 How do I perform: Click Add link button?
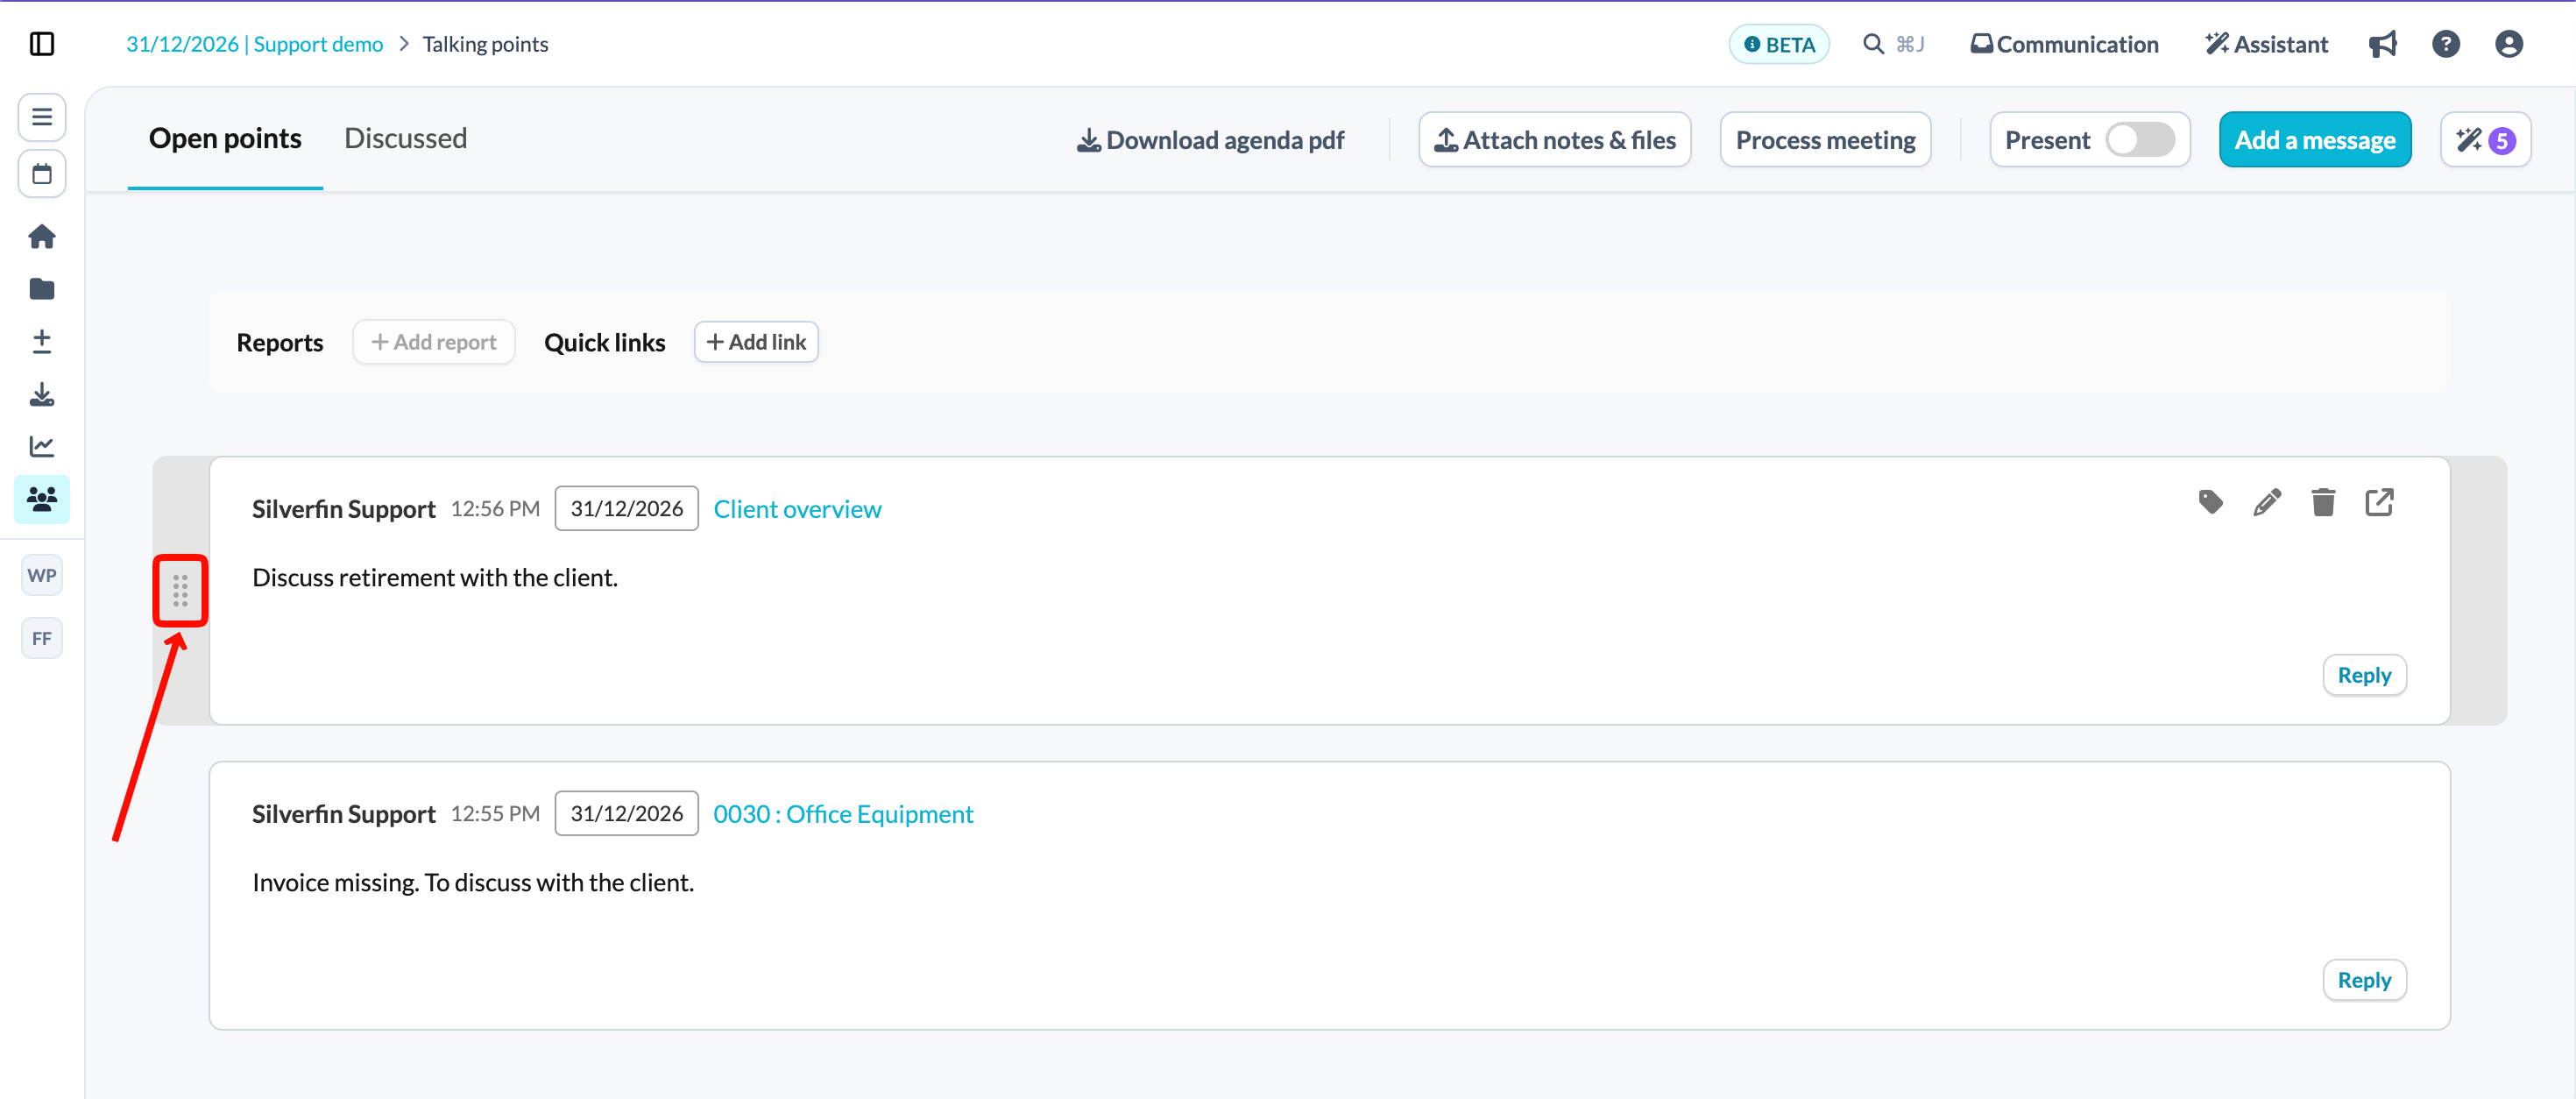click(x=756, y=342)
